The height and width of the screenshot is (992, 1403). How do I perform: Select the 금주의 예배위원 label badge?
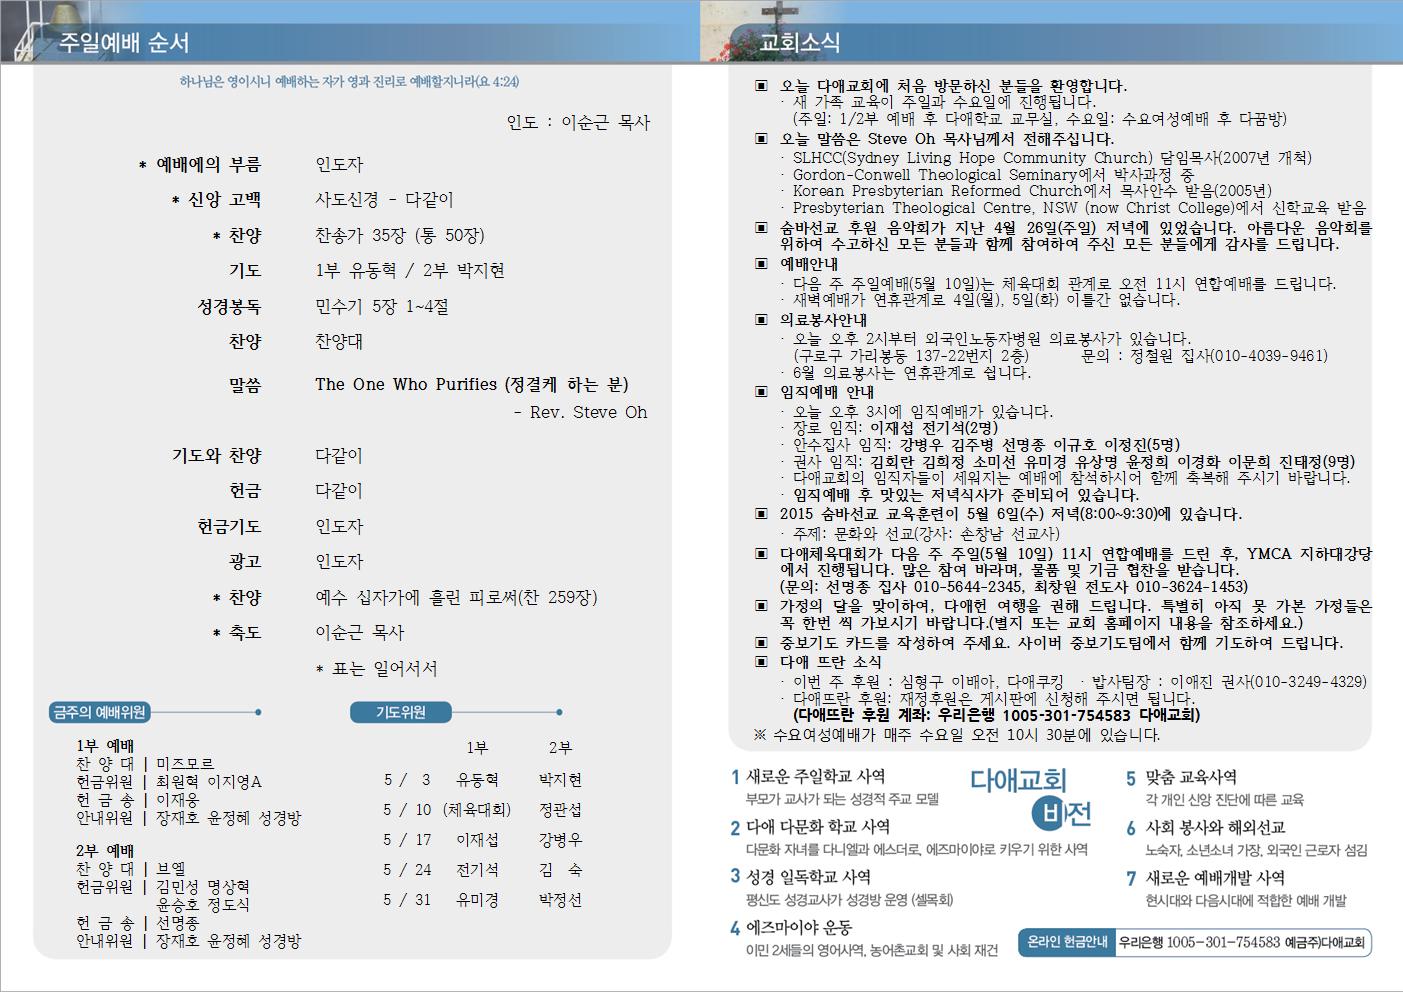click(100, 712)
